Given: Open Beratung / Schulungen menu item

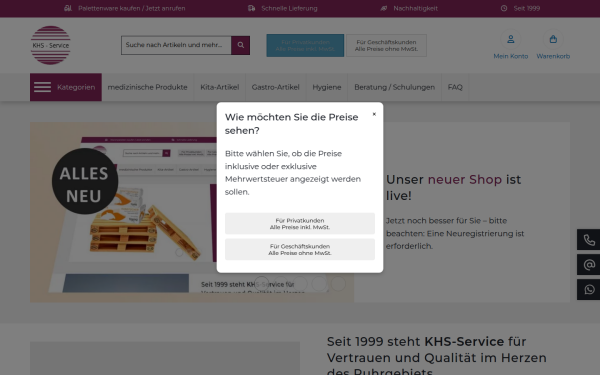Looking at the screenshot, I should coord(395,87).
